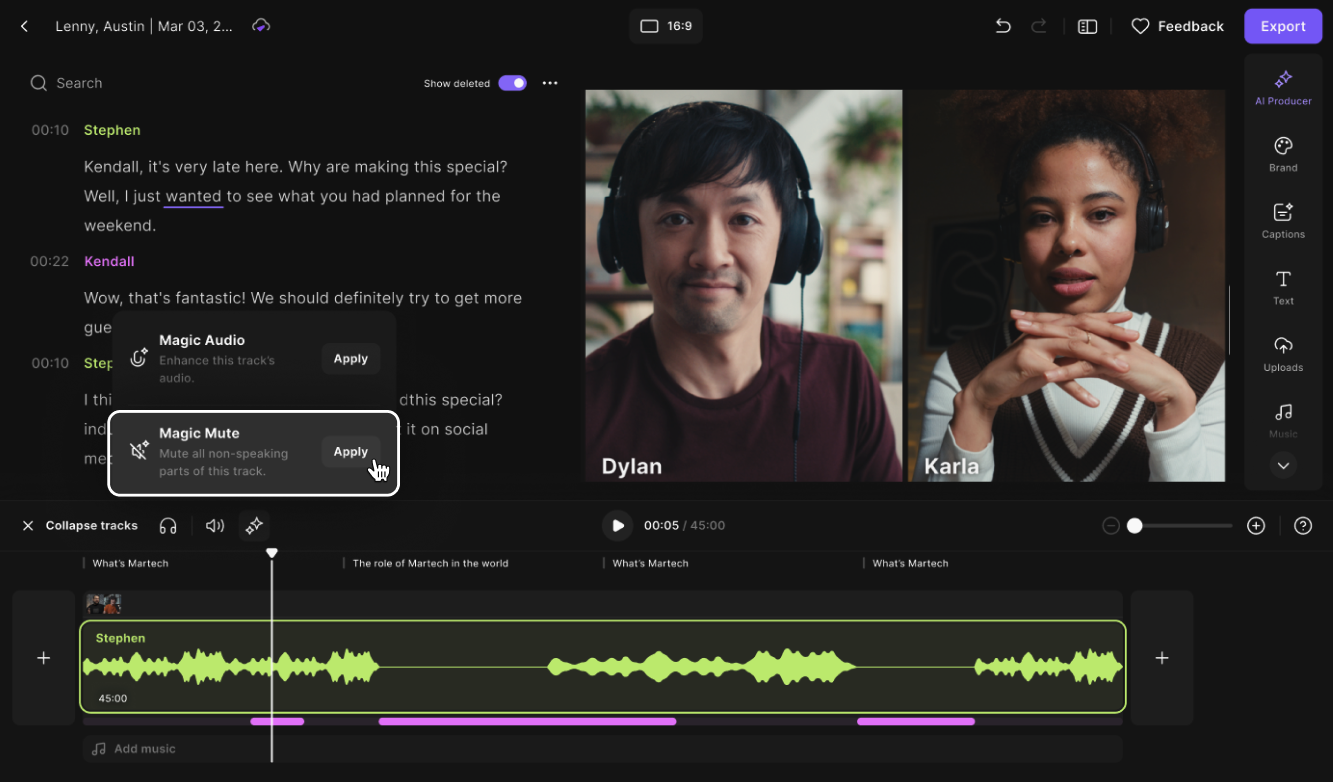Viewport: 1333px width, 782px height.
Task: Select the Text tool in sidebar
Action: pyautogui.click(x=1283, y=286)
